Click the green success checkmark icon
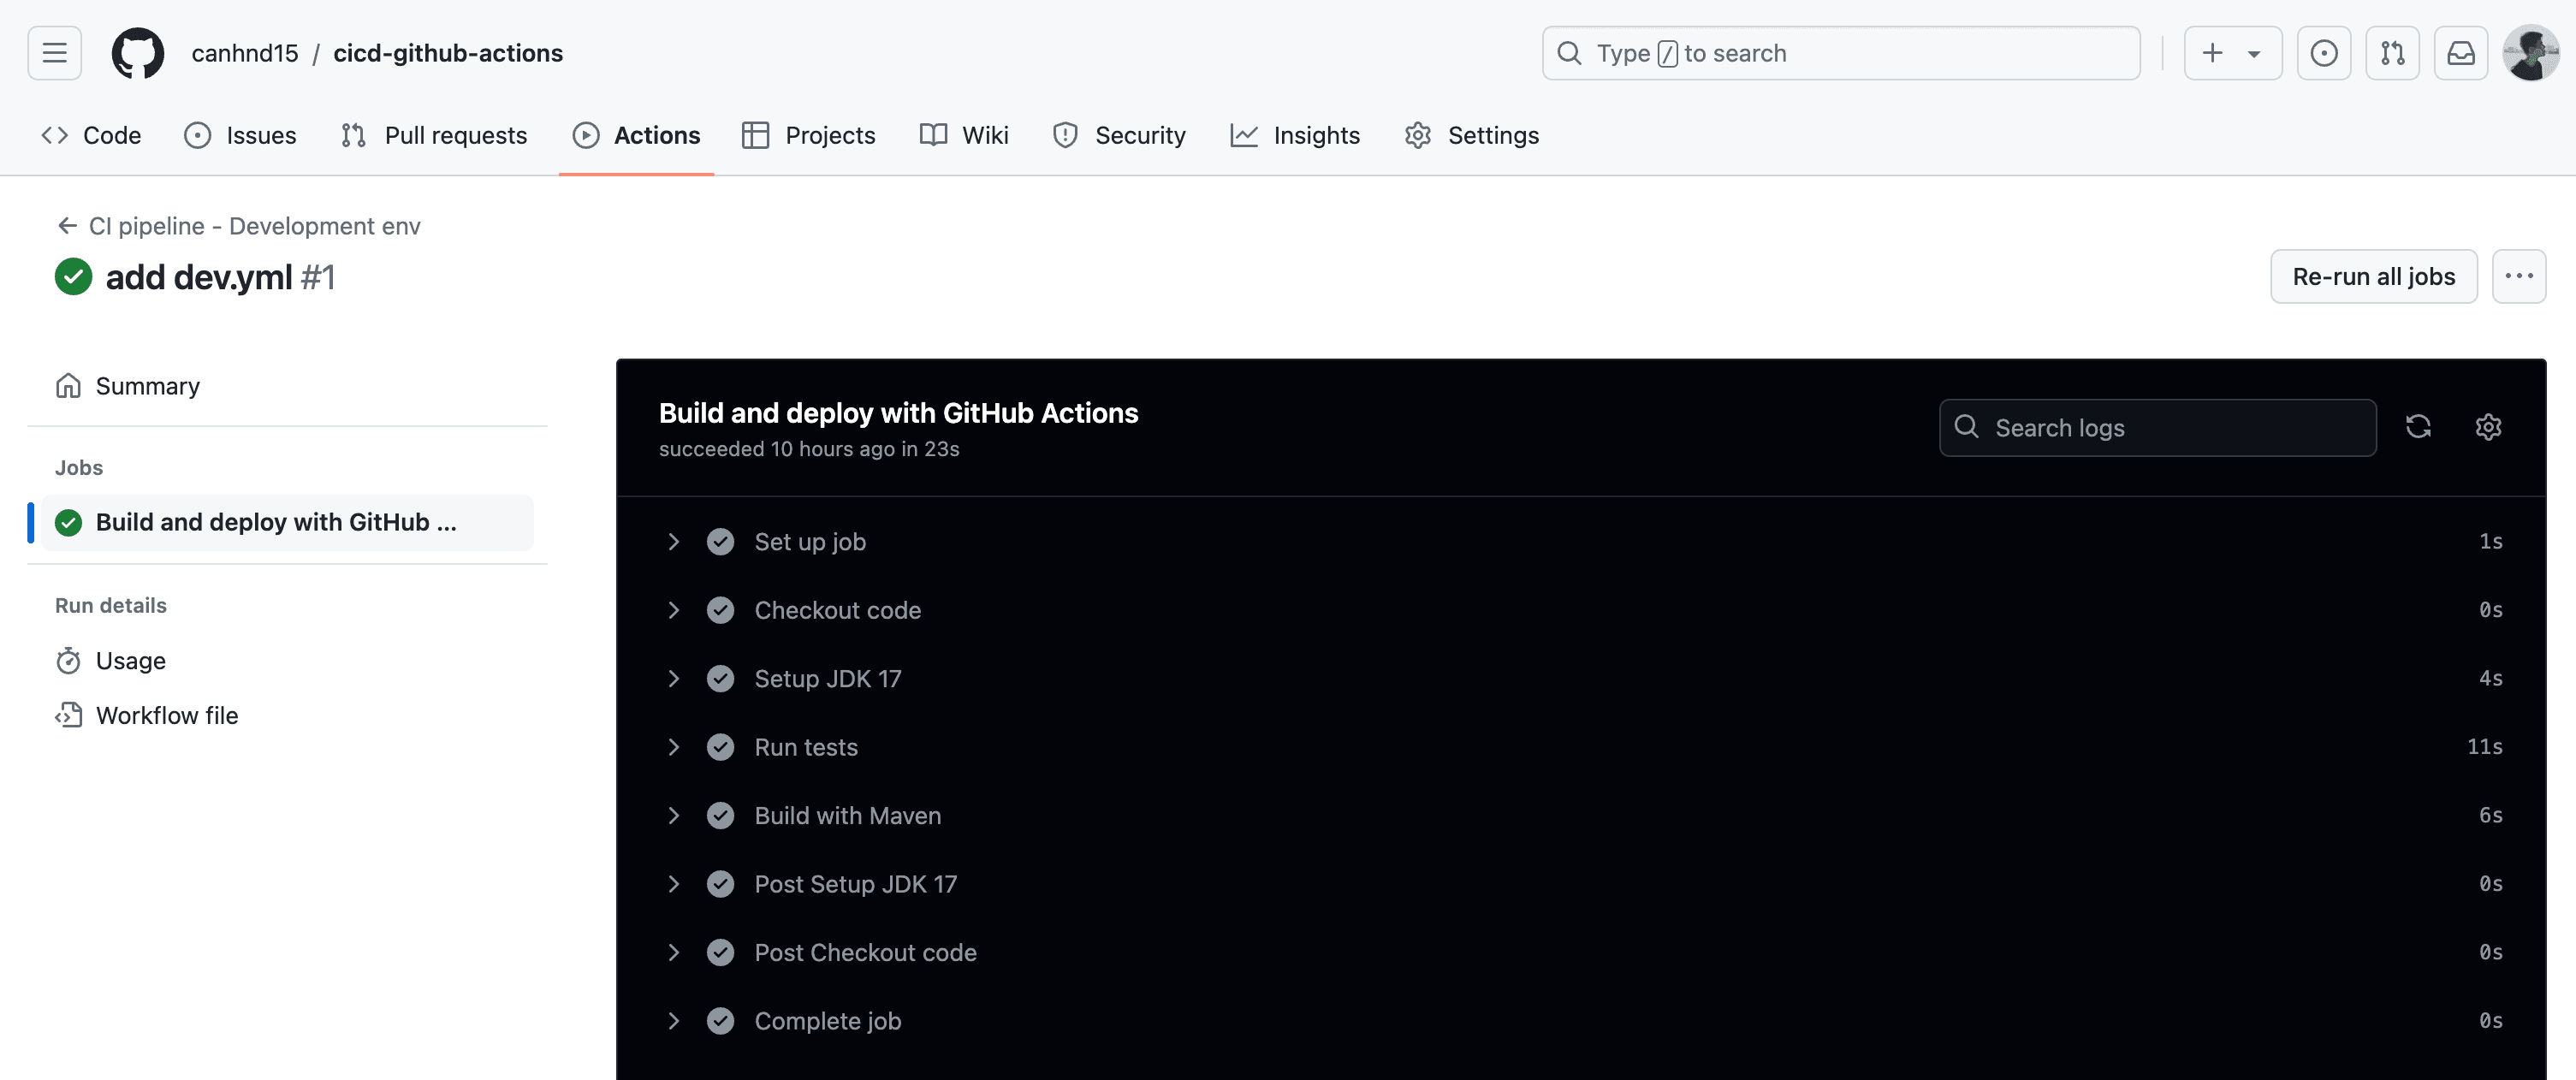The image size is (2576, 1080). 72,275
